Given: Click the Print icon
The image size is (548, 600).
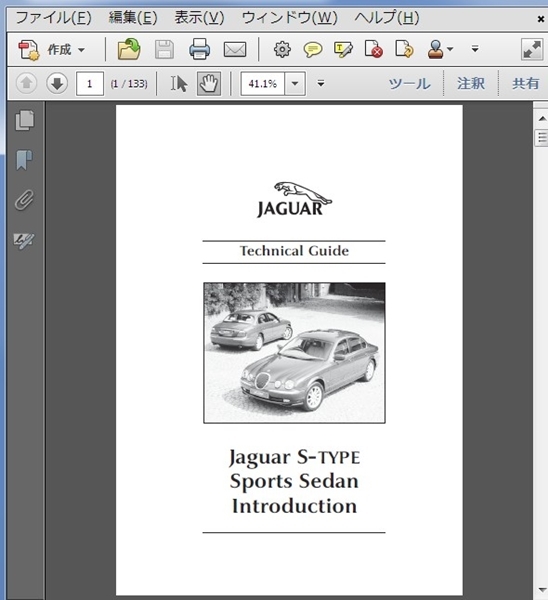Looking at the screenshot, I should (x=199, y=49).
